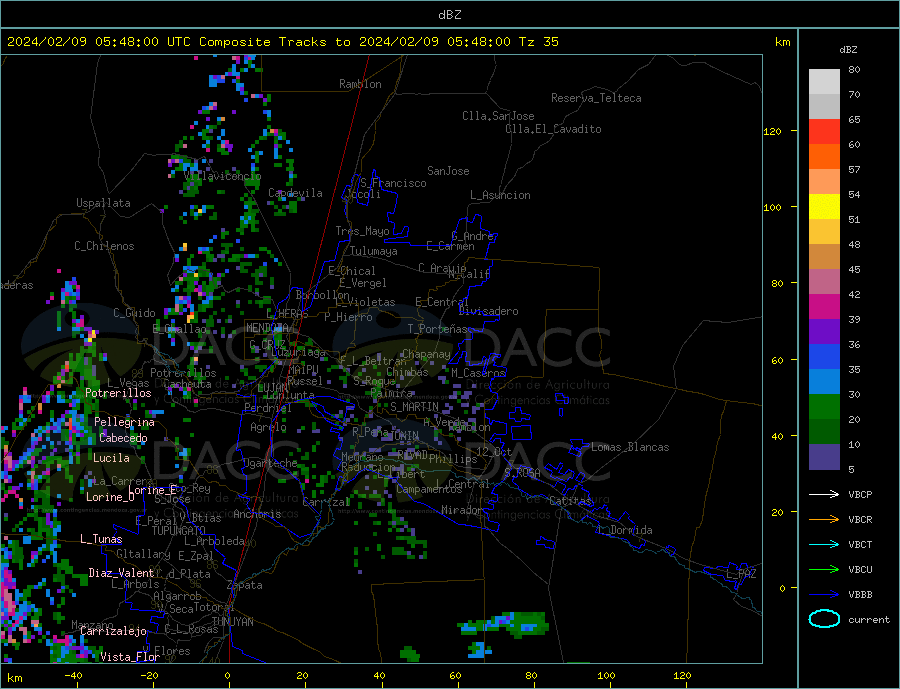Pick the bright yellow 54 dBZ band

(x=824, y=207)
